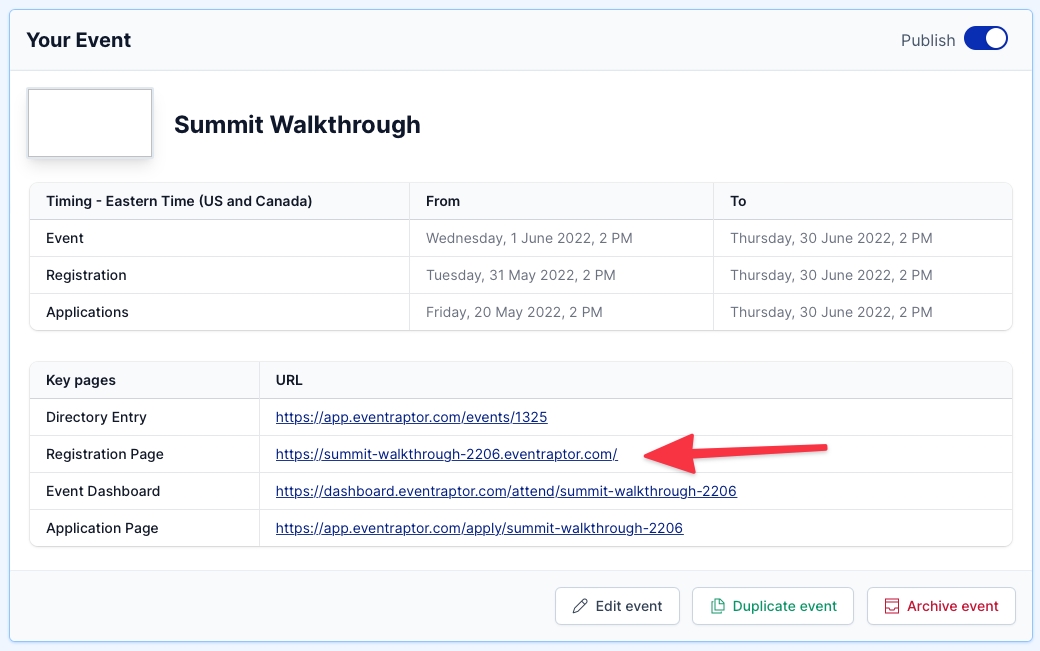Click the copy icon on Duplicate event

[717, 606]
